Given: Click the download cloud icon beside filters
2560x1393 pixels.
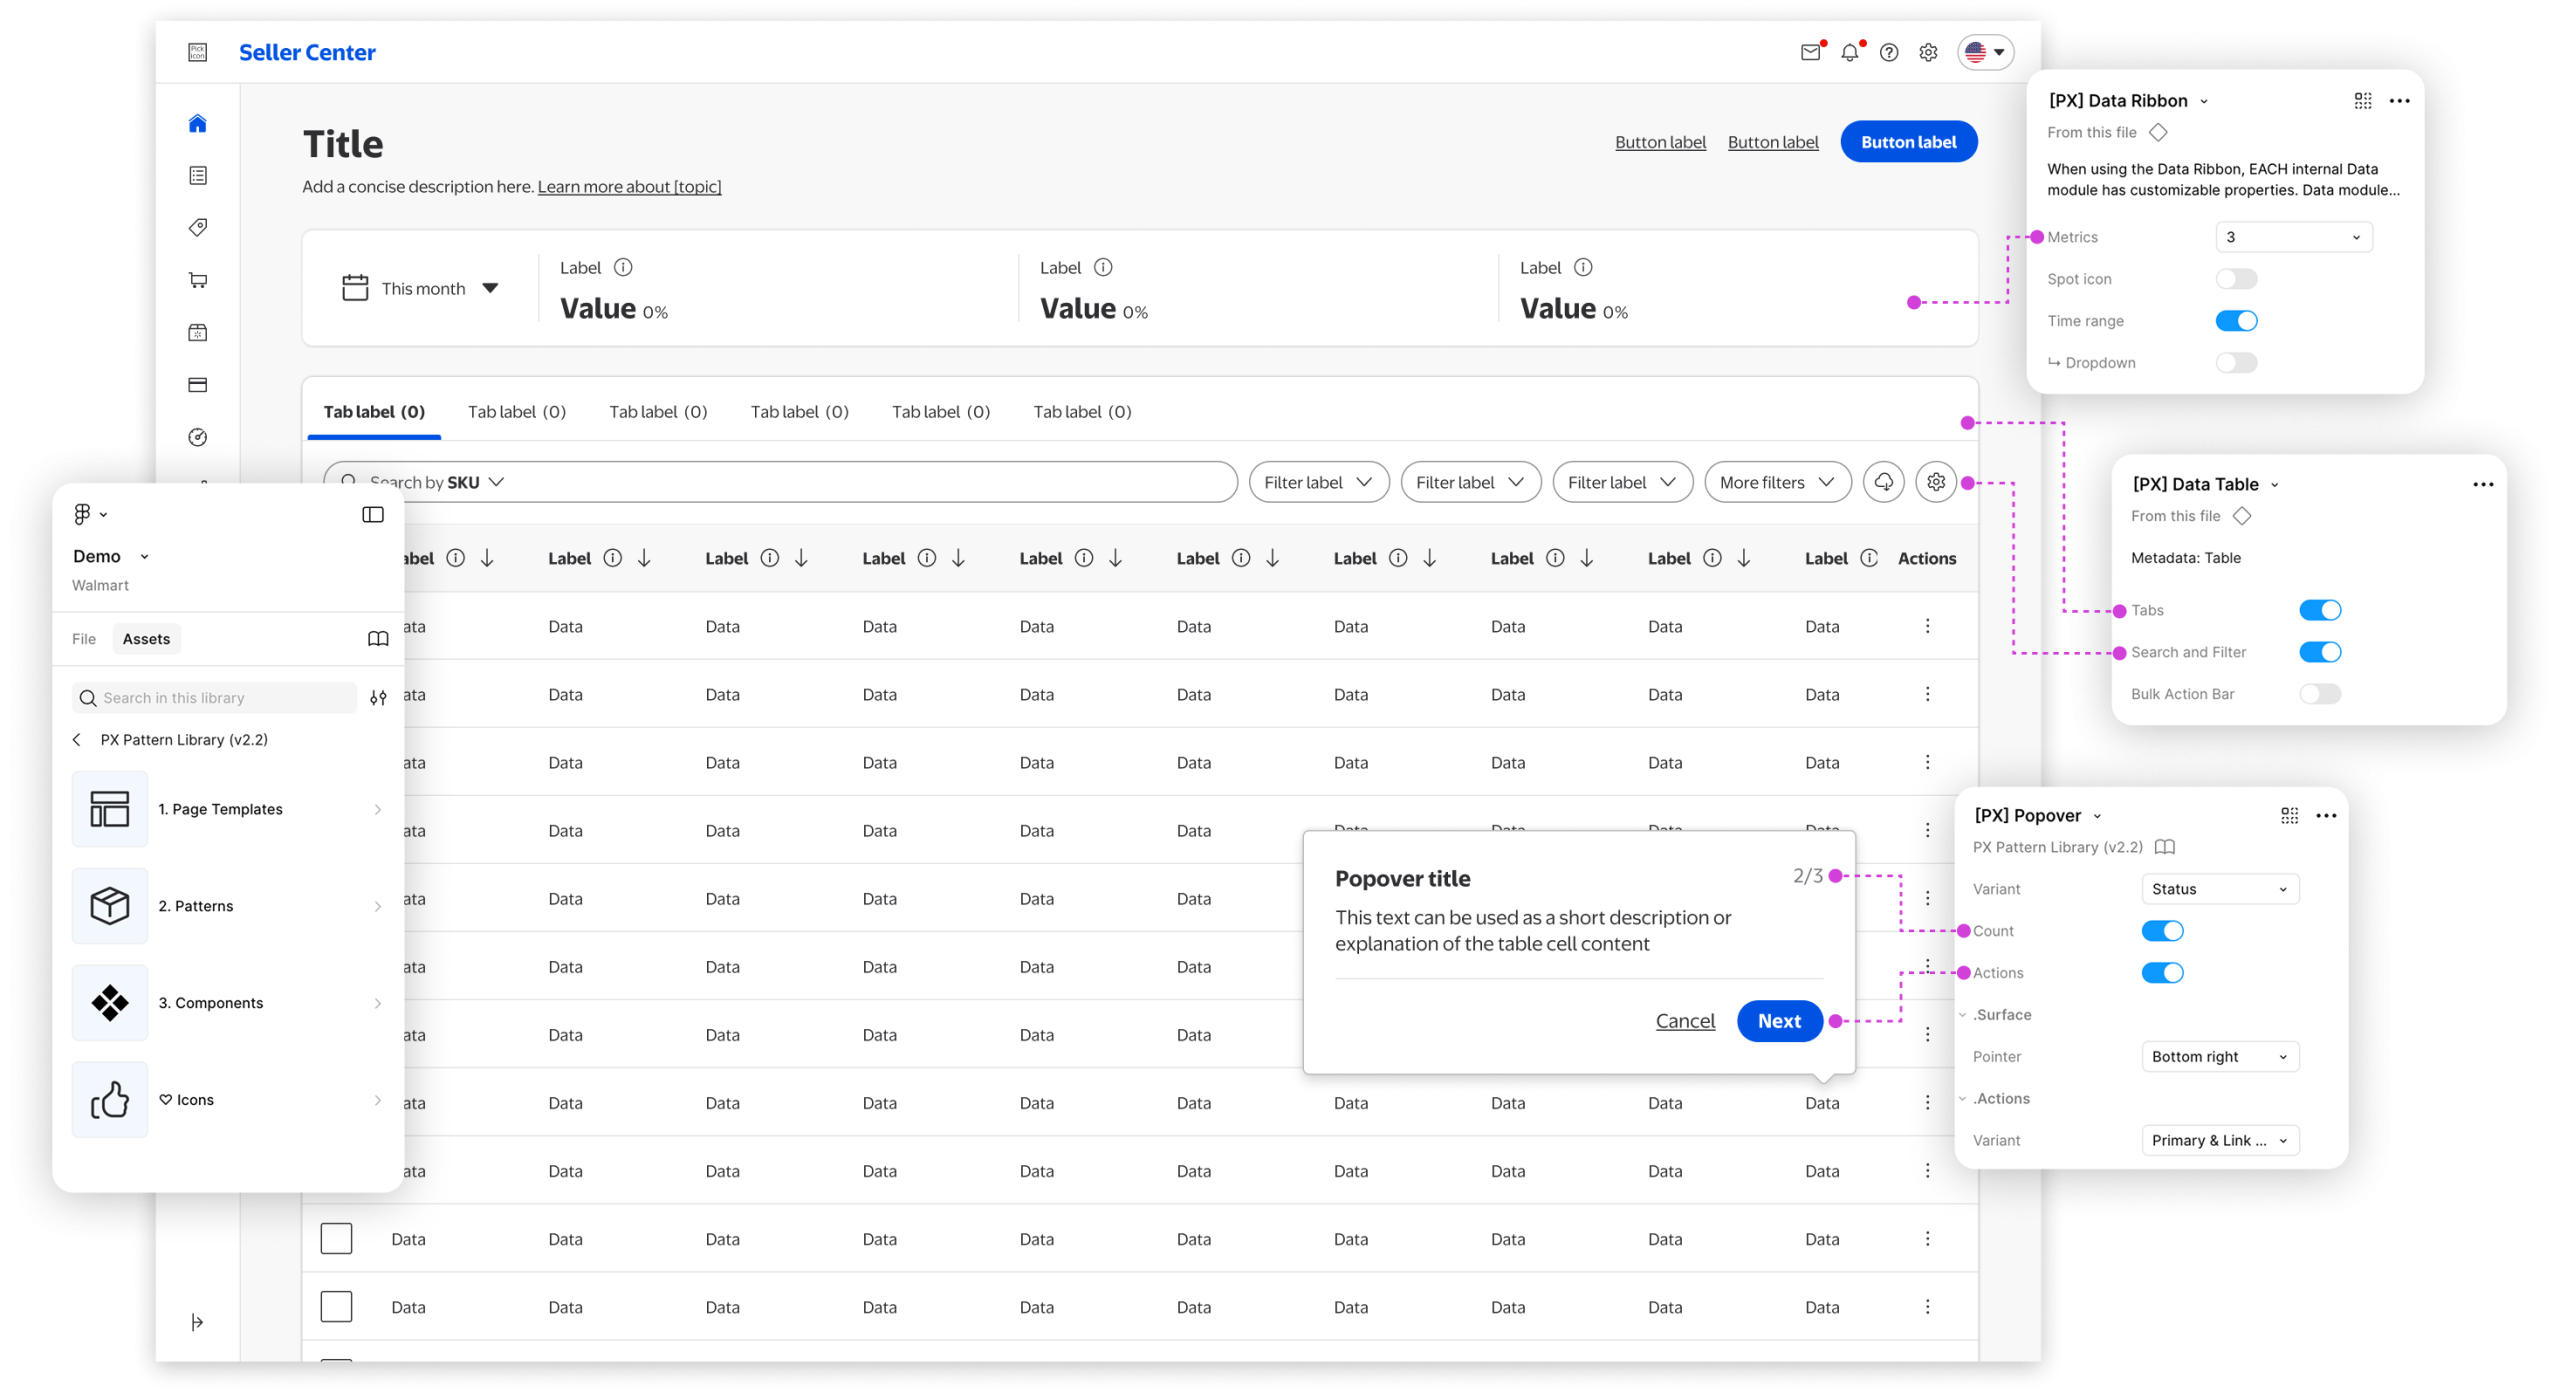Looking at the screenshot, I should pos(1884,482).
